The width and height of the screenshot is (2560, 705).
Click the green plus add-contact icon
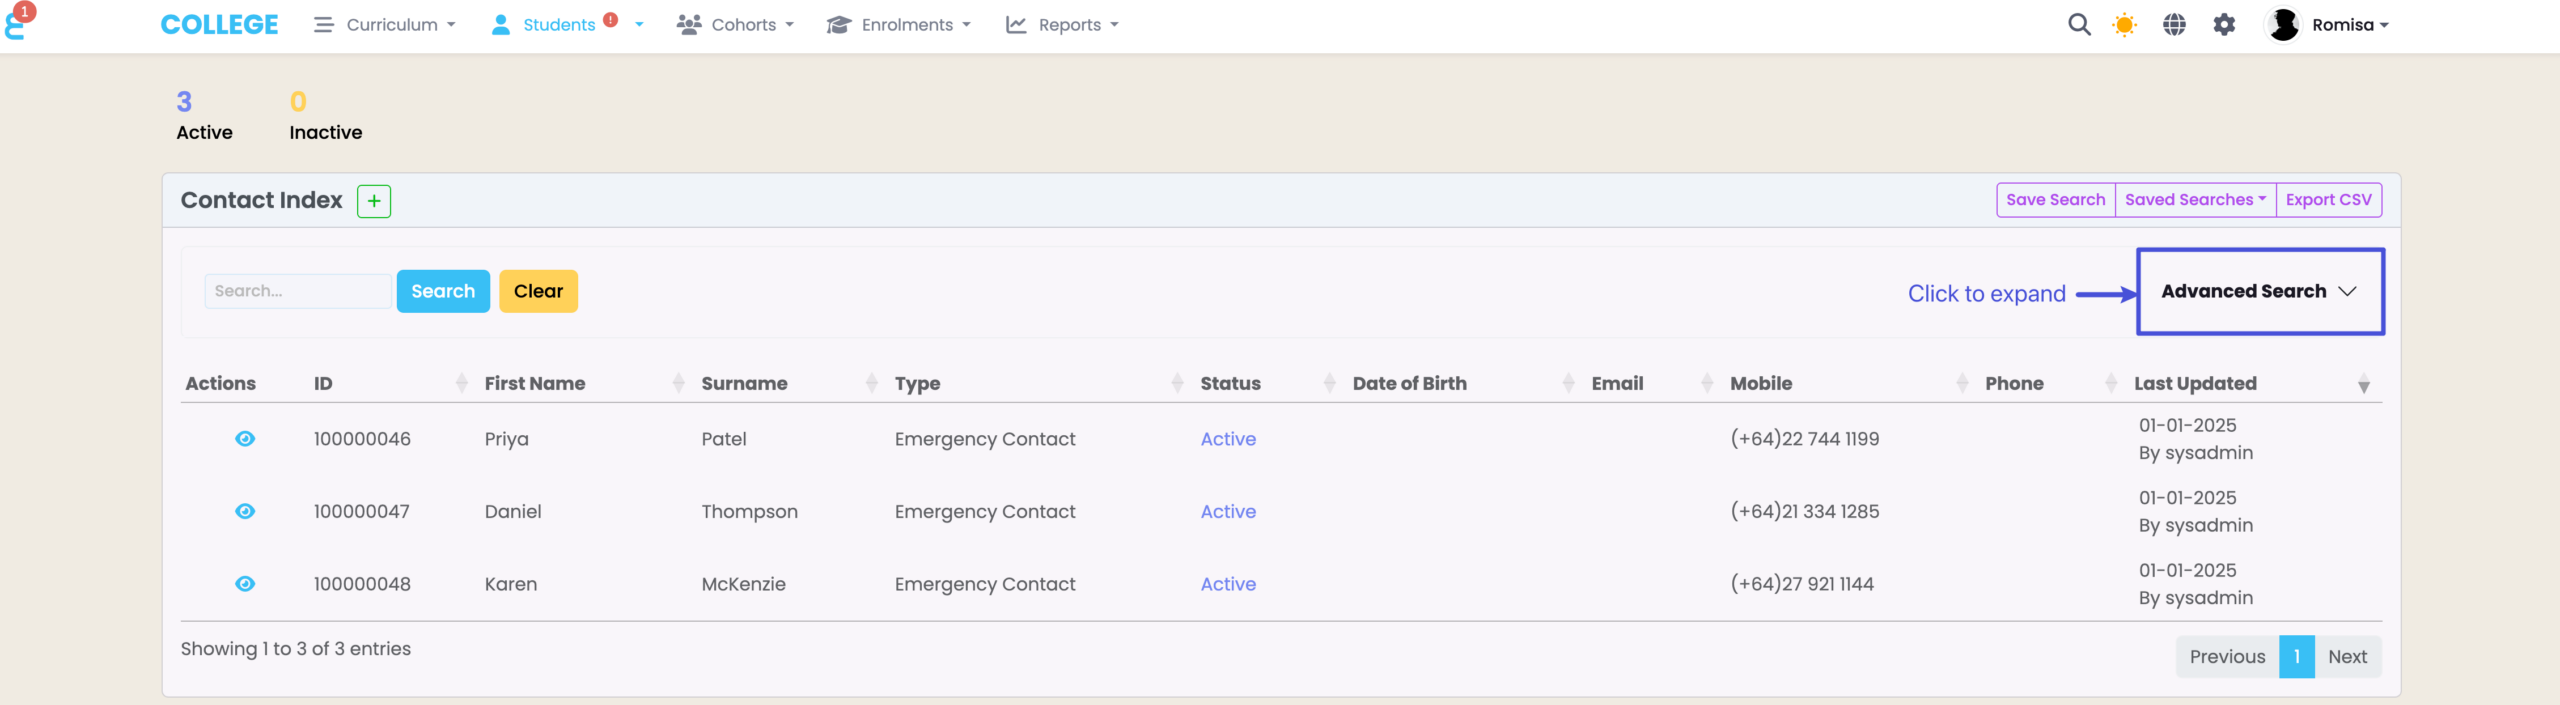click(x=374, y=201)
